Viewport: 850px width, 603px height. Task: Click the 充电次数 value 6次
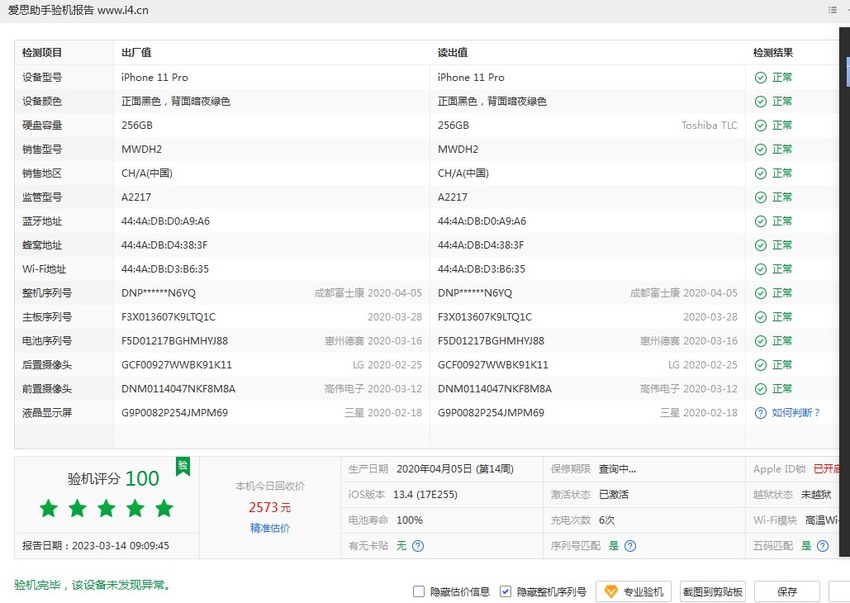coord(607,520)
